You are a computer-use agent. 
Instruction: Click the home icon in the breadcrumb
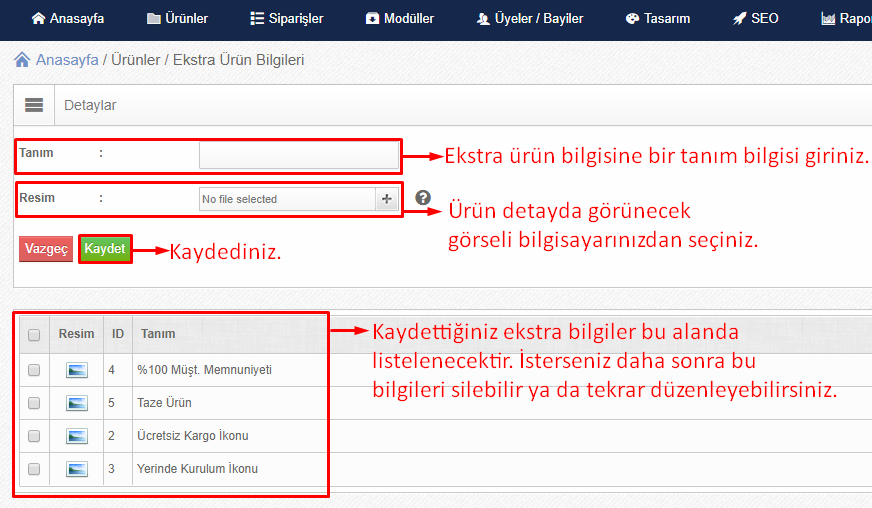[x=22, y=60]
